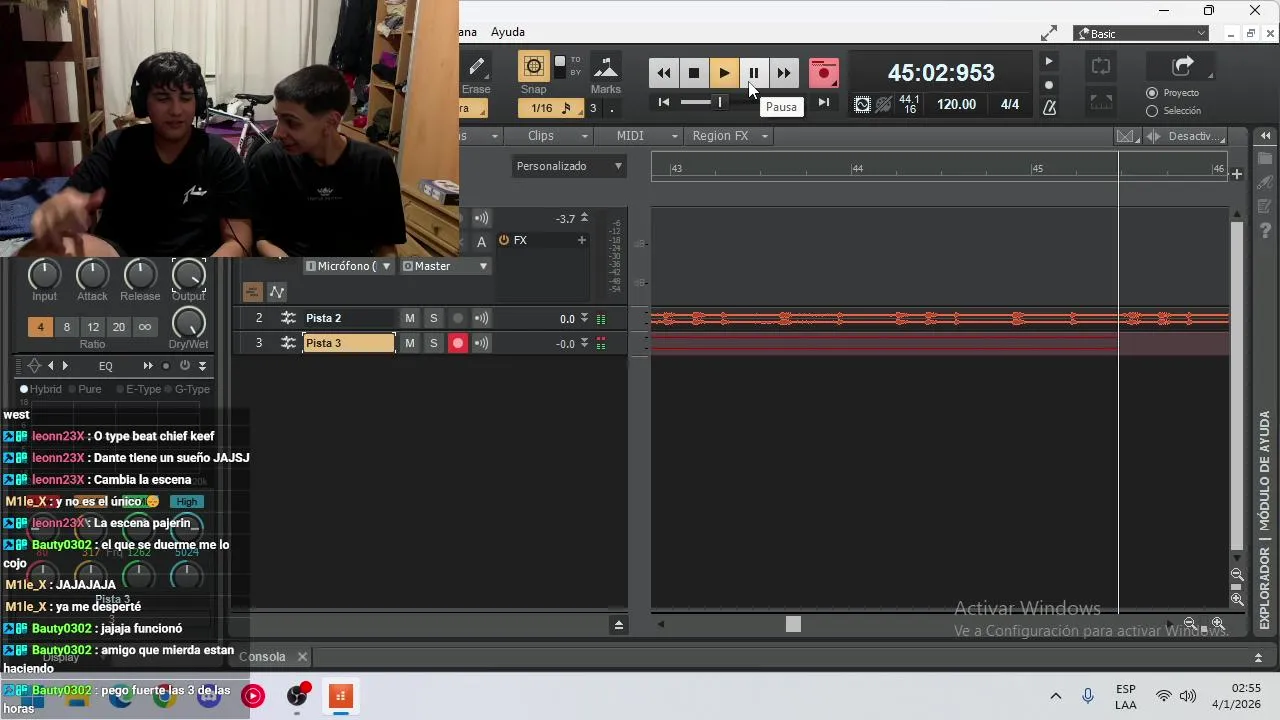This screenshot has height=720, width=1280.
Task: Open the MIDI menu in track view
Action: point(637,136)
